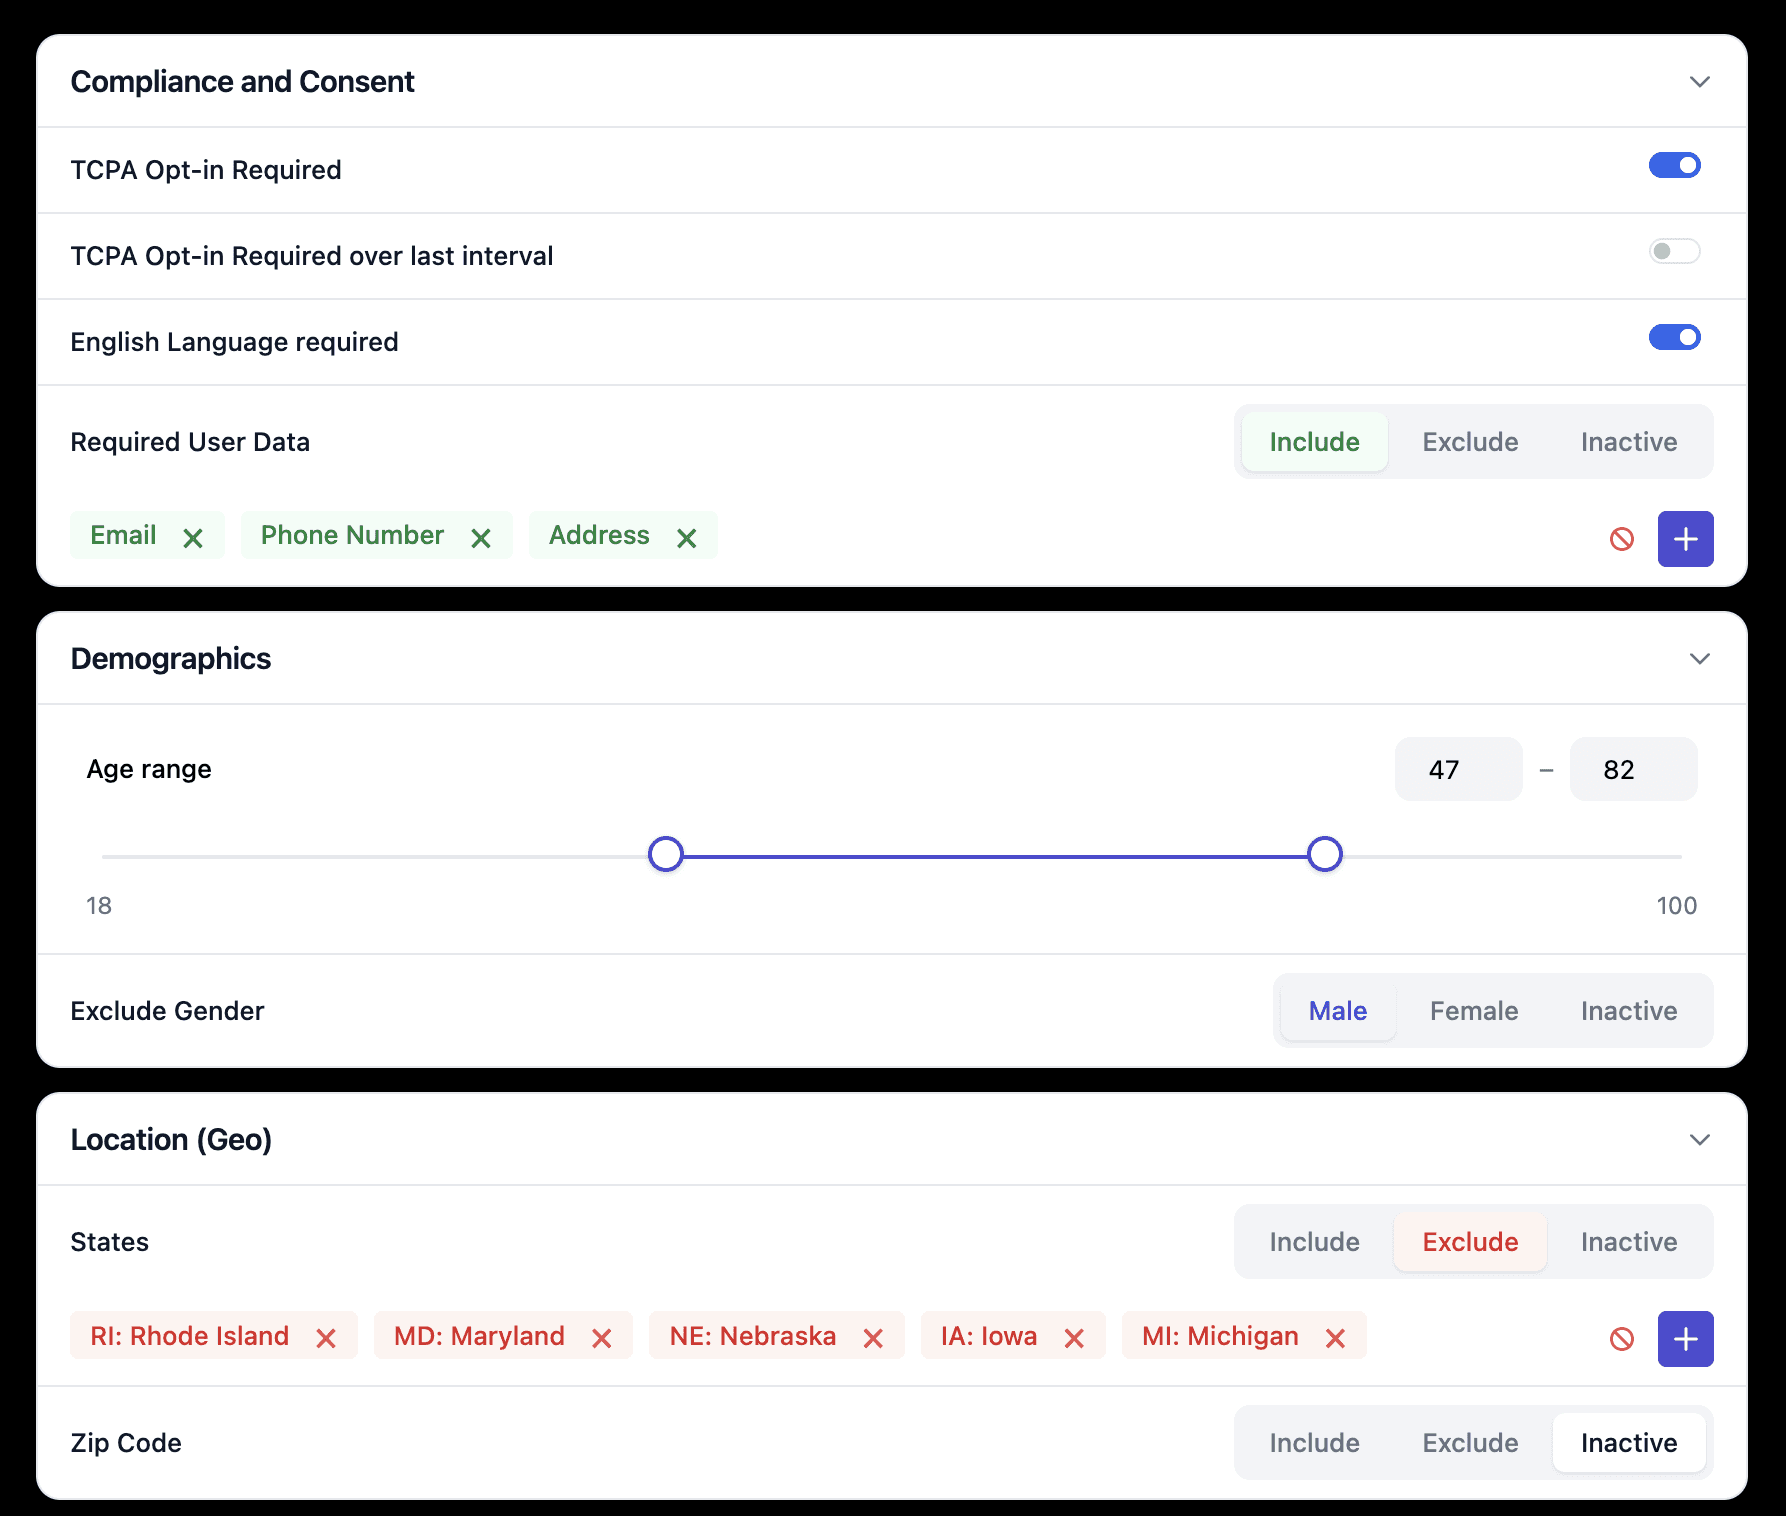Click the maximum age field showing 82
This screenshot has width=1786, height=1516.
click(1634, 769)
